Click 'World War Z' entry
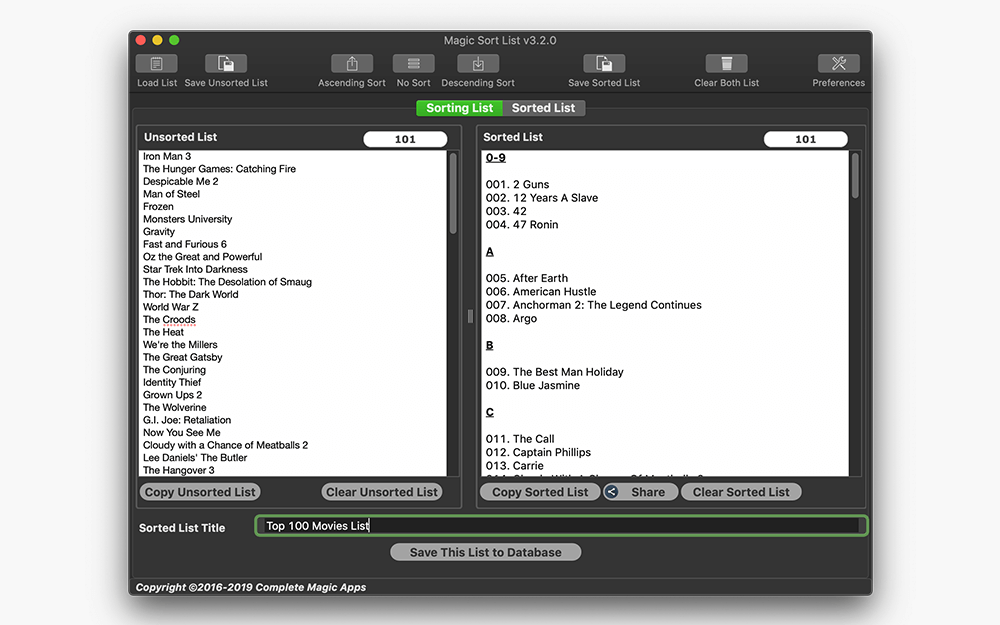Screen dimensions: 1000x625 [x=170, y=307]
